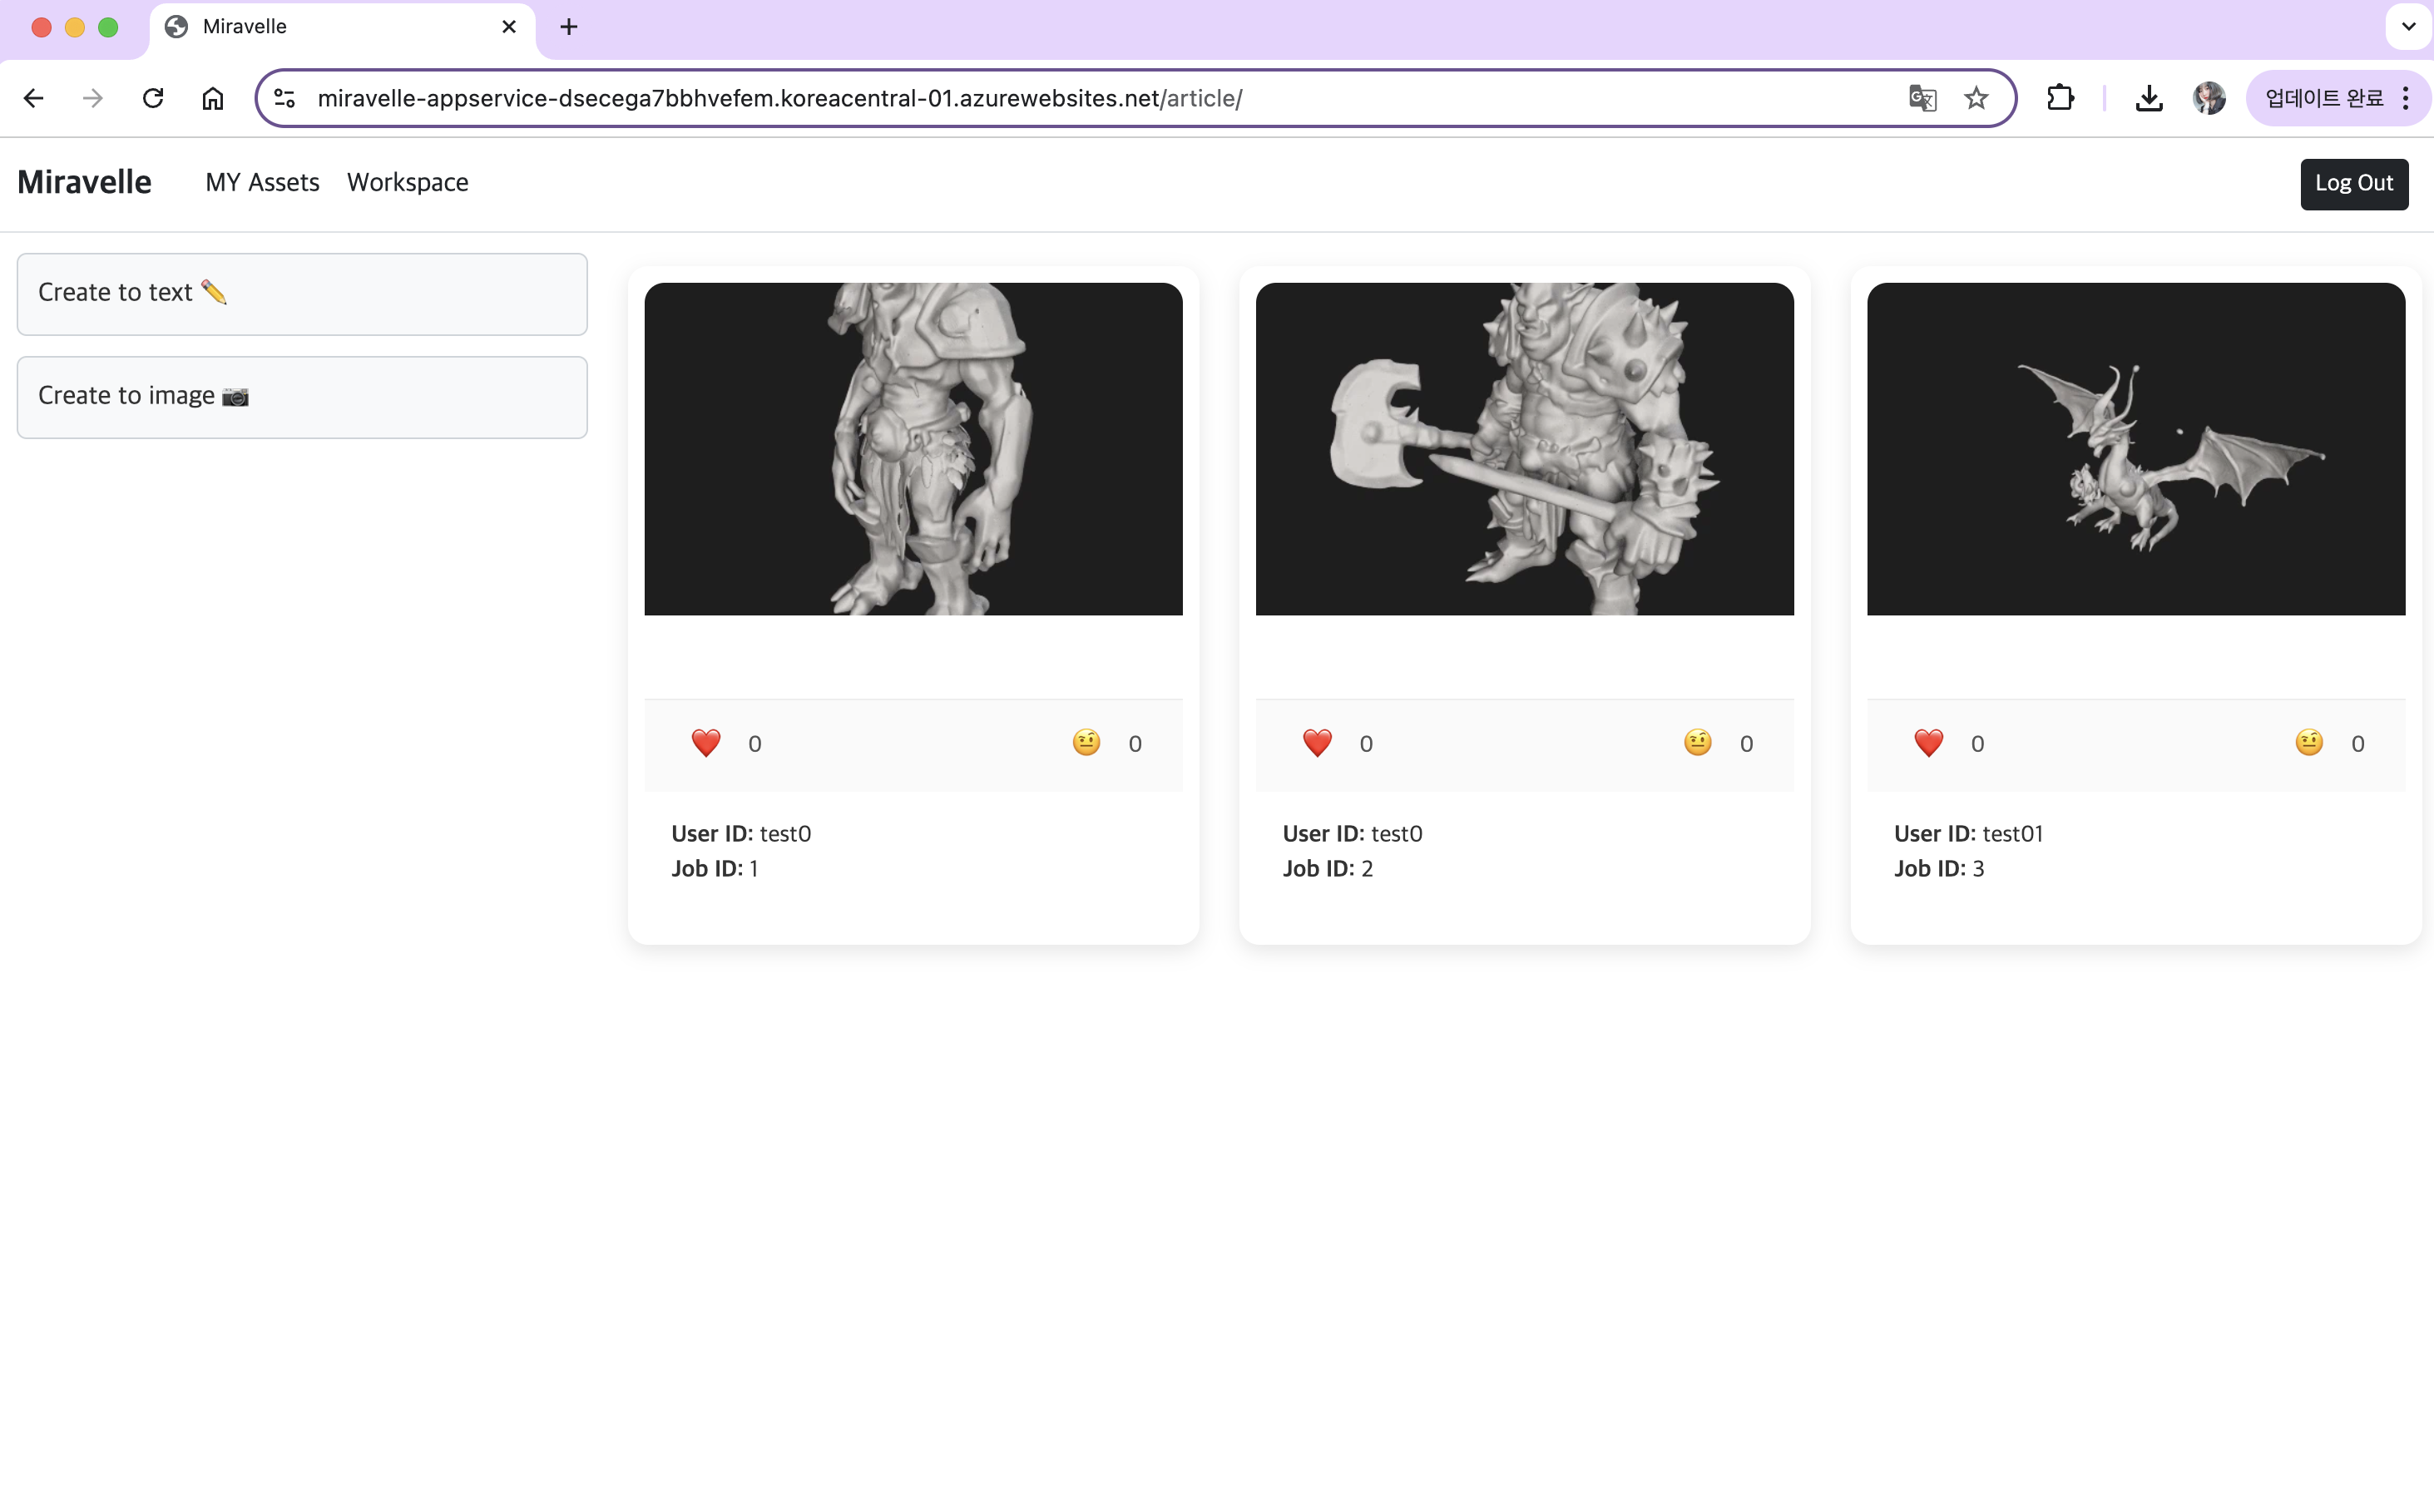Open the Job ID 1 troll model thumbnail
Image resolution: width=2434 pixels, height=1512 pixels.
coord(913,448)
